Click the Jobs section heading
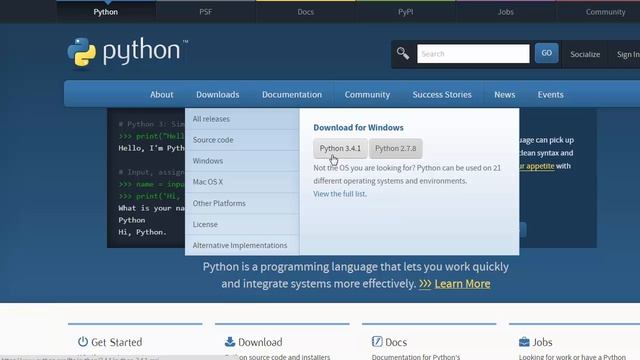 coord(542,342)
